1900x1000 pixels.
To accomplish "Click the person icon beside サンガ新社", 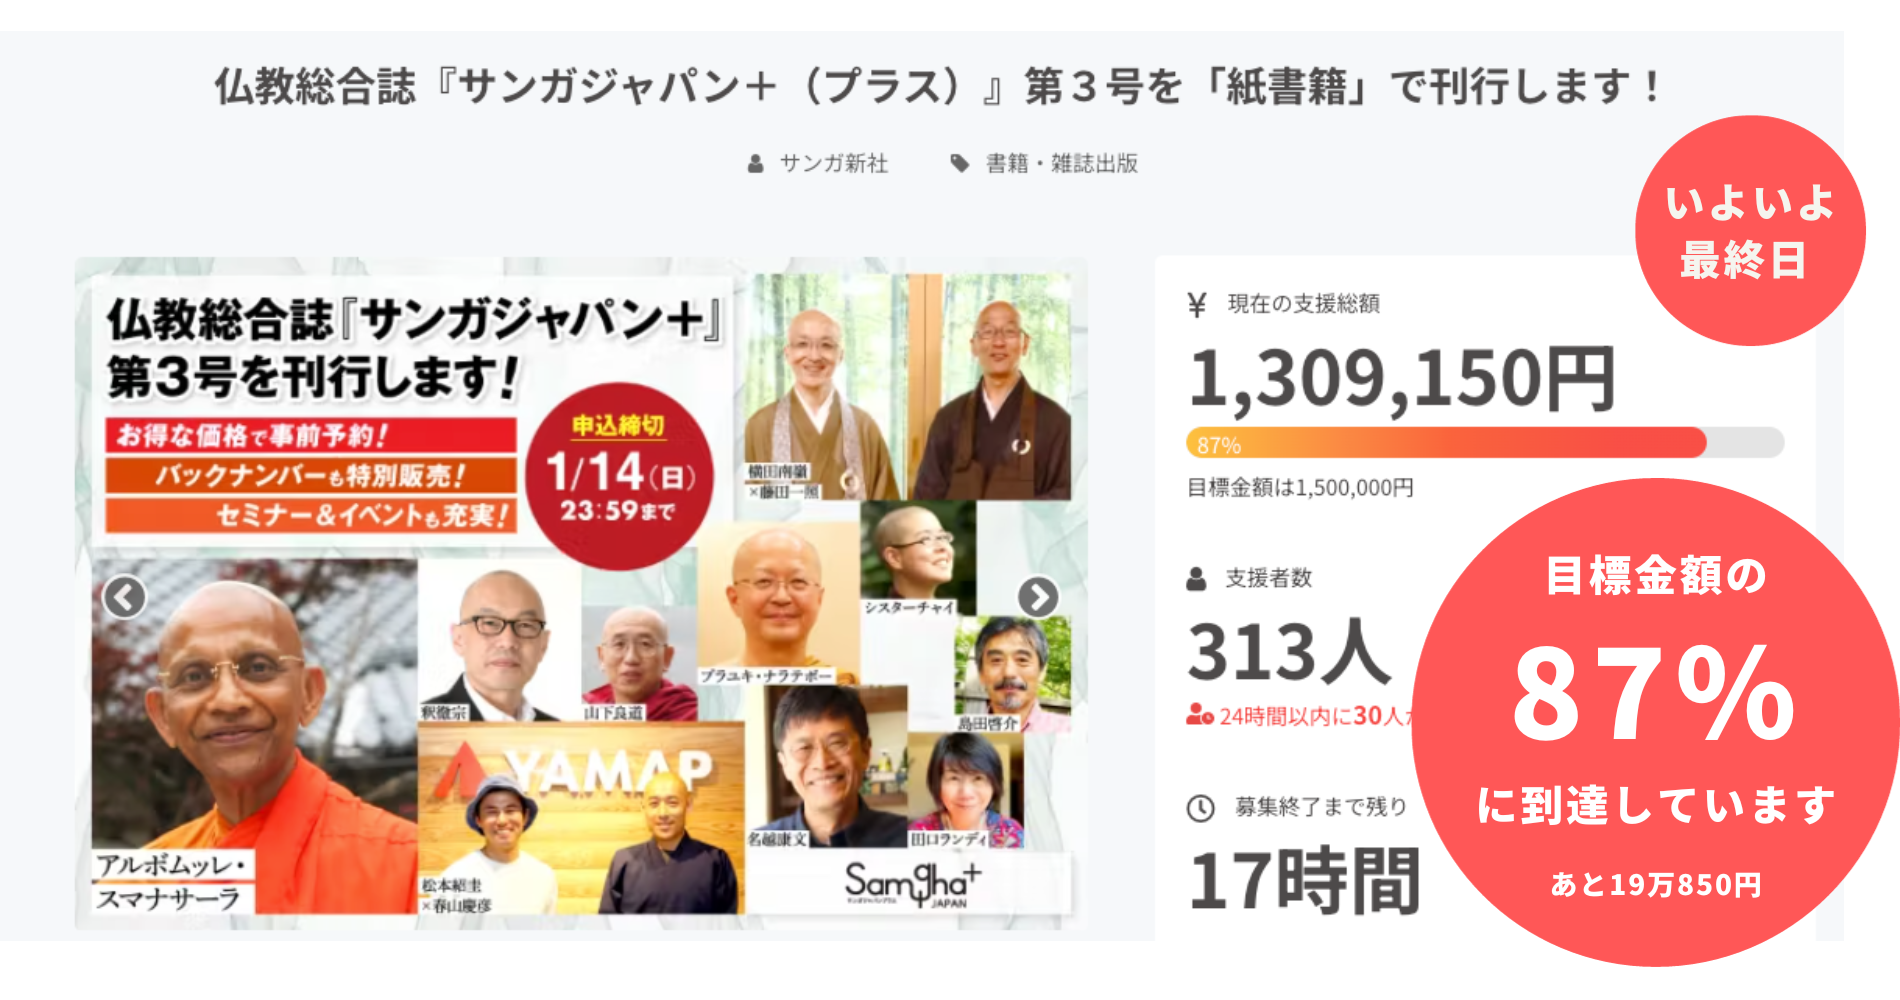I will pyautogui.click(x=756, y=164).
